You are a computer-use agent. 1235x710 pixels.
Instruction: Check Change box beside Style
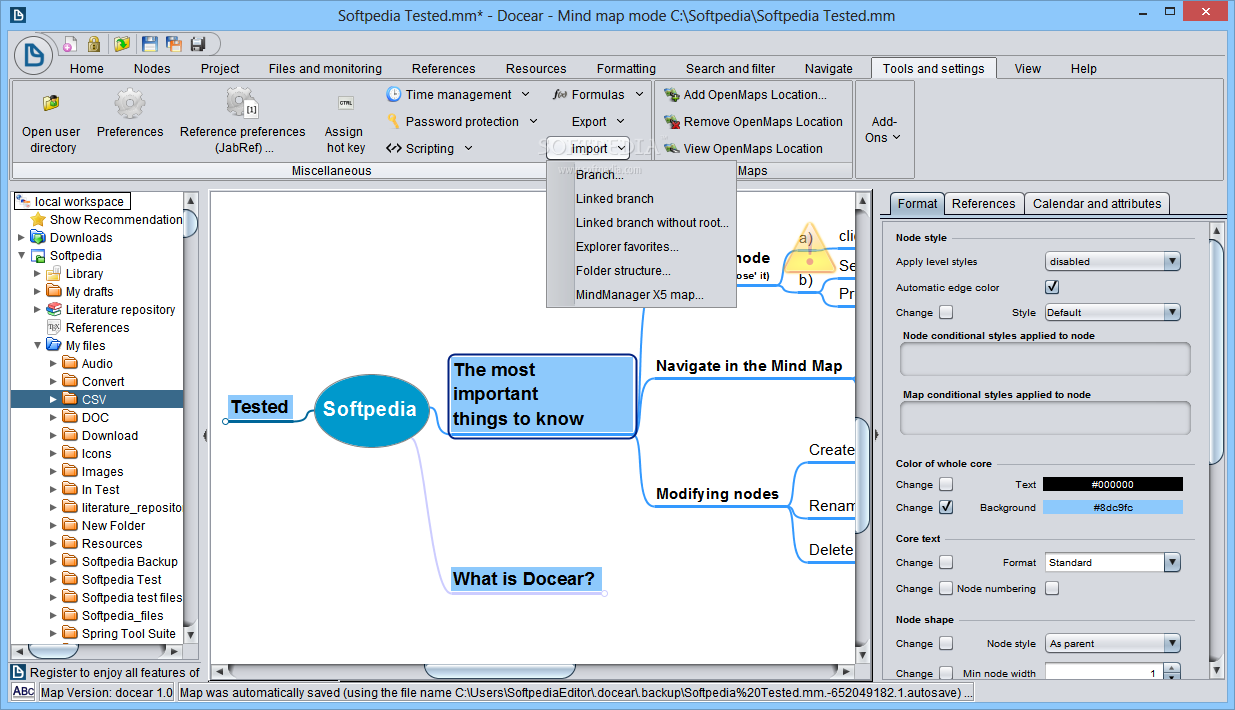[x=946, y=312]
